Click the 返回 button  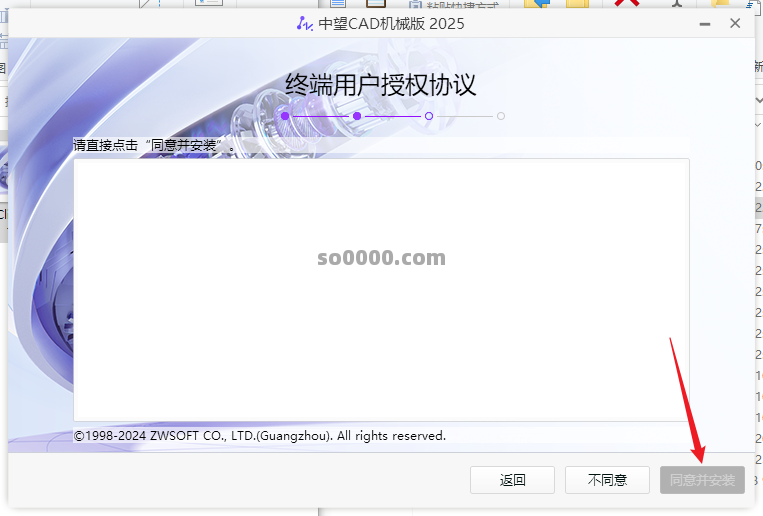click(x=512, y=480)
